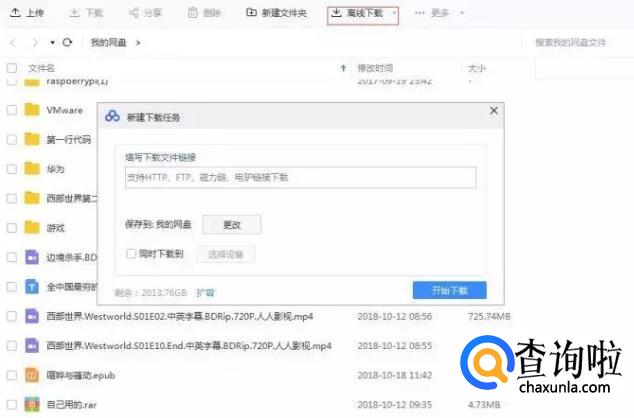Go back with the left navigation arrow
Image resolution: width=634 pixels, height=418 pixels.
point(13,42)
